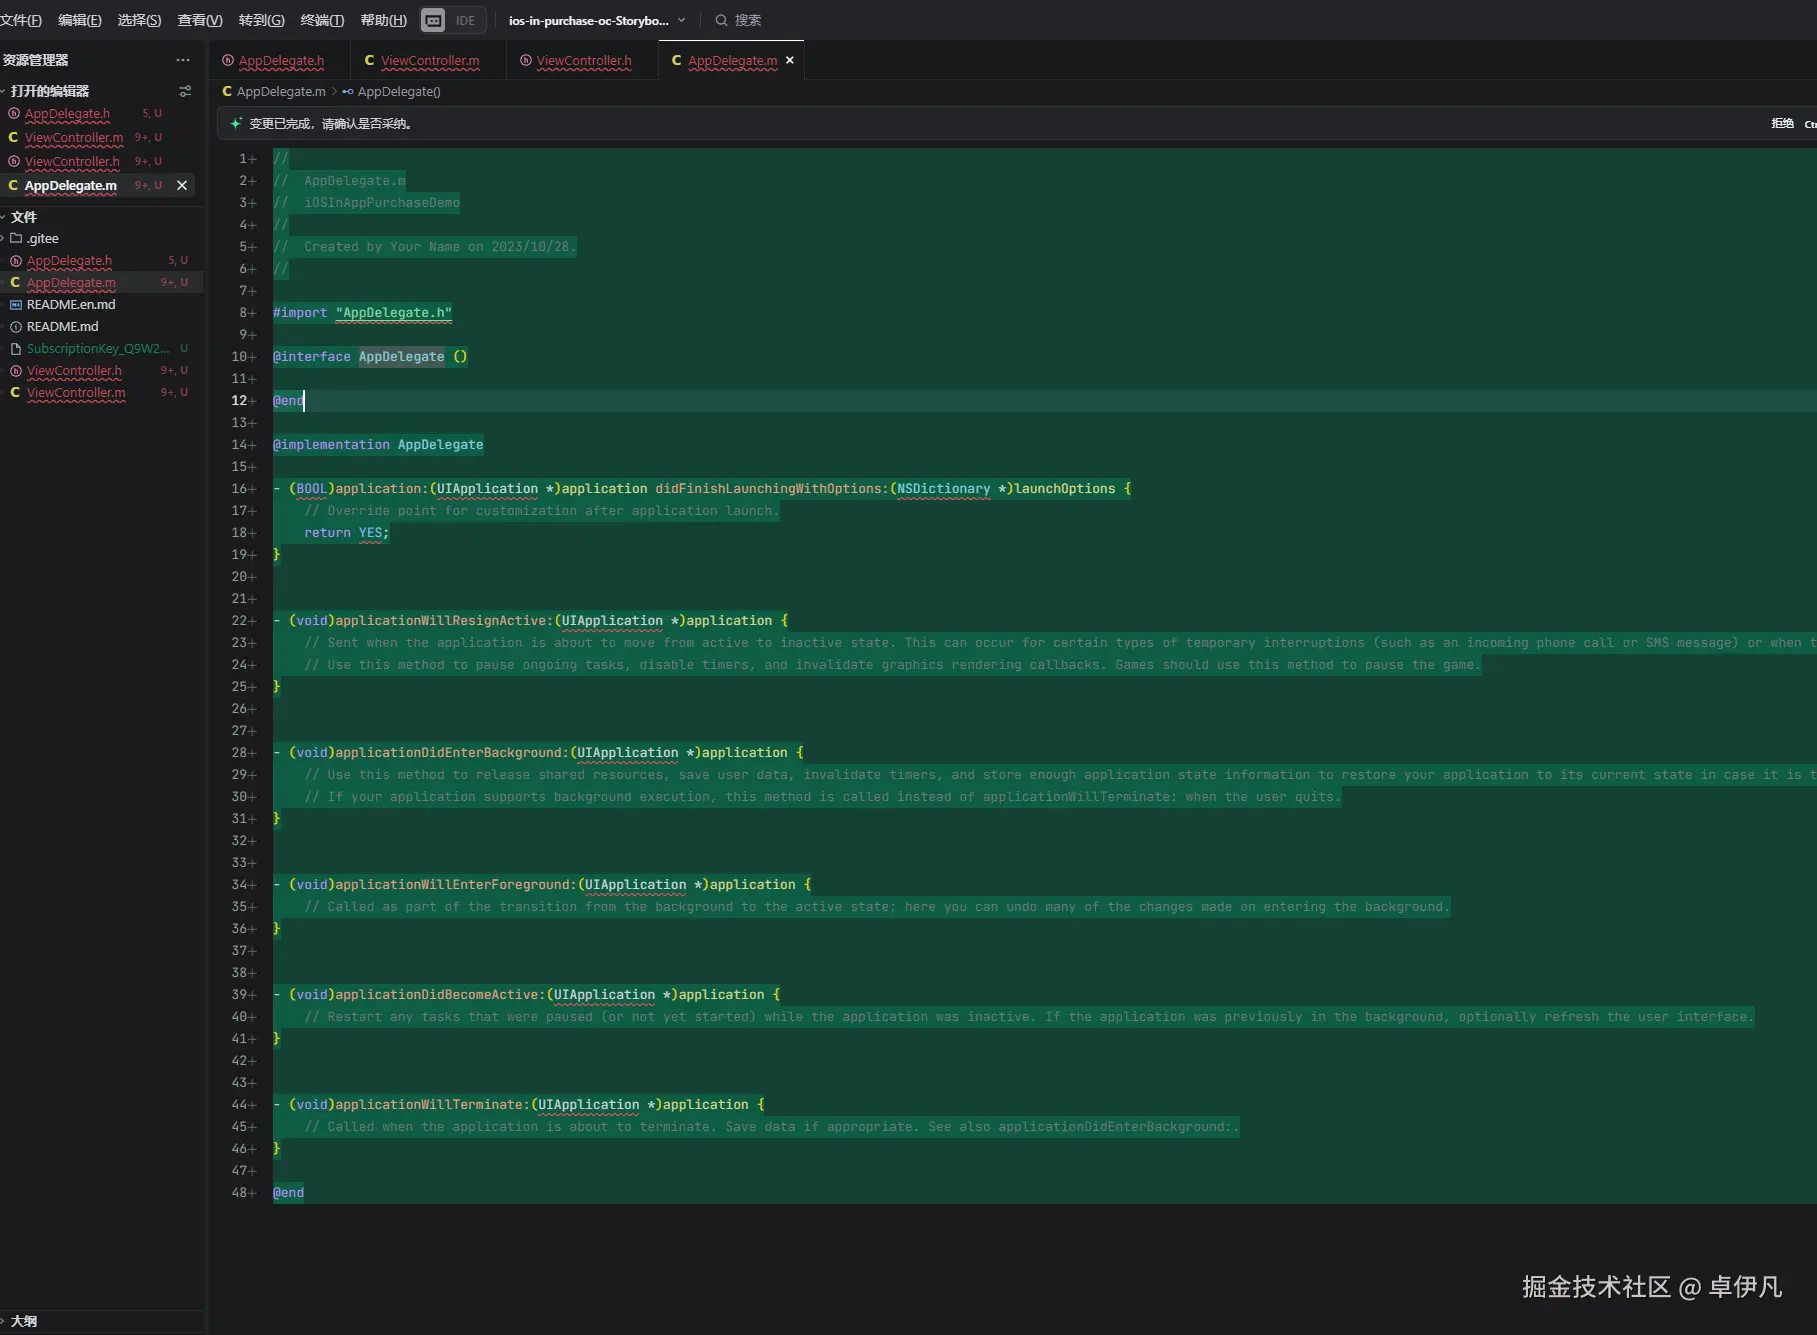The image size is (1817, 1335).
Task: Click applicationDidBecomeActive method signature
Action: pos(527,995)
